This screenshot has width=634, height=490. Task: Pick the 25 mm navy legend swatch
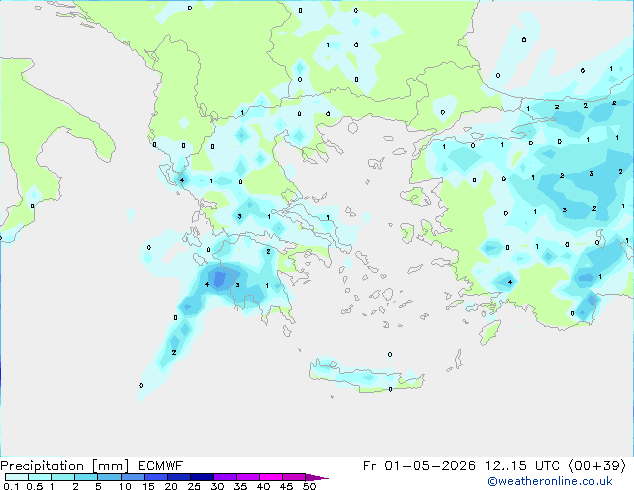[x=202, y=477]
